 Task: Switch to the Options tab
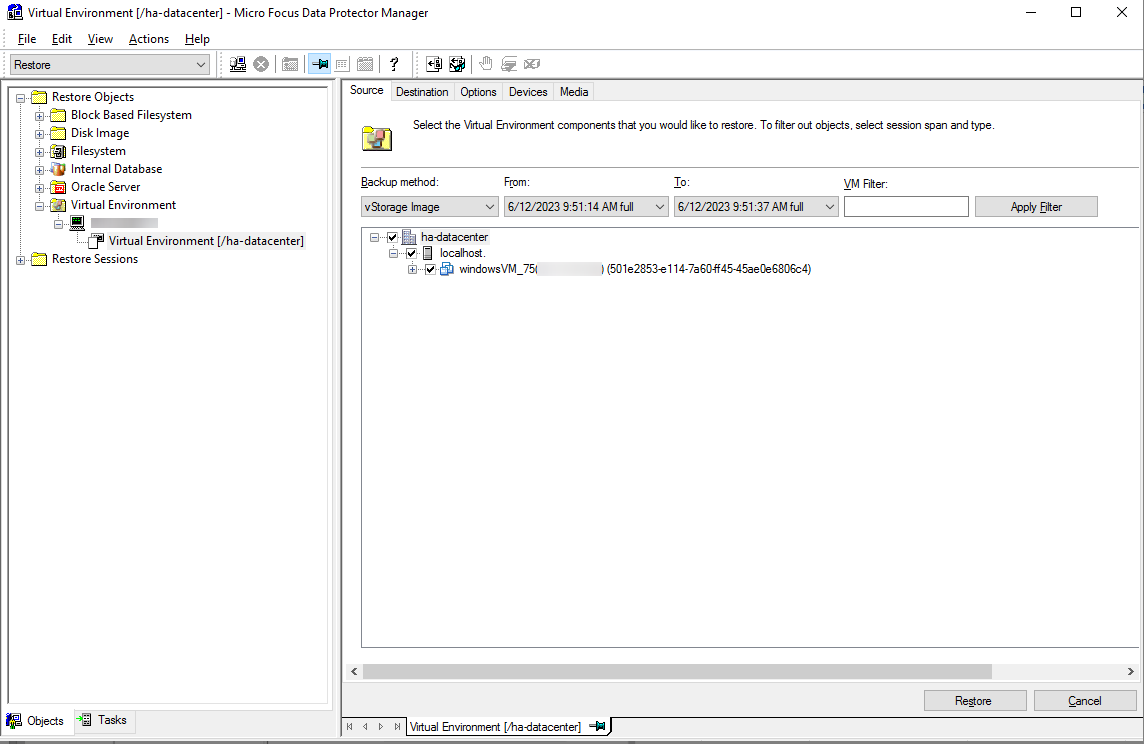point(478,91)
